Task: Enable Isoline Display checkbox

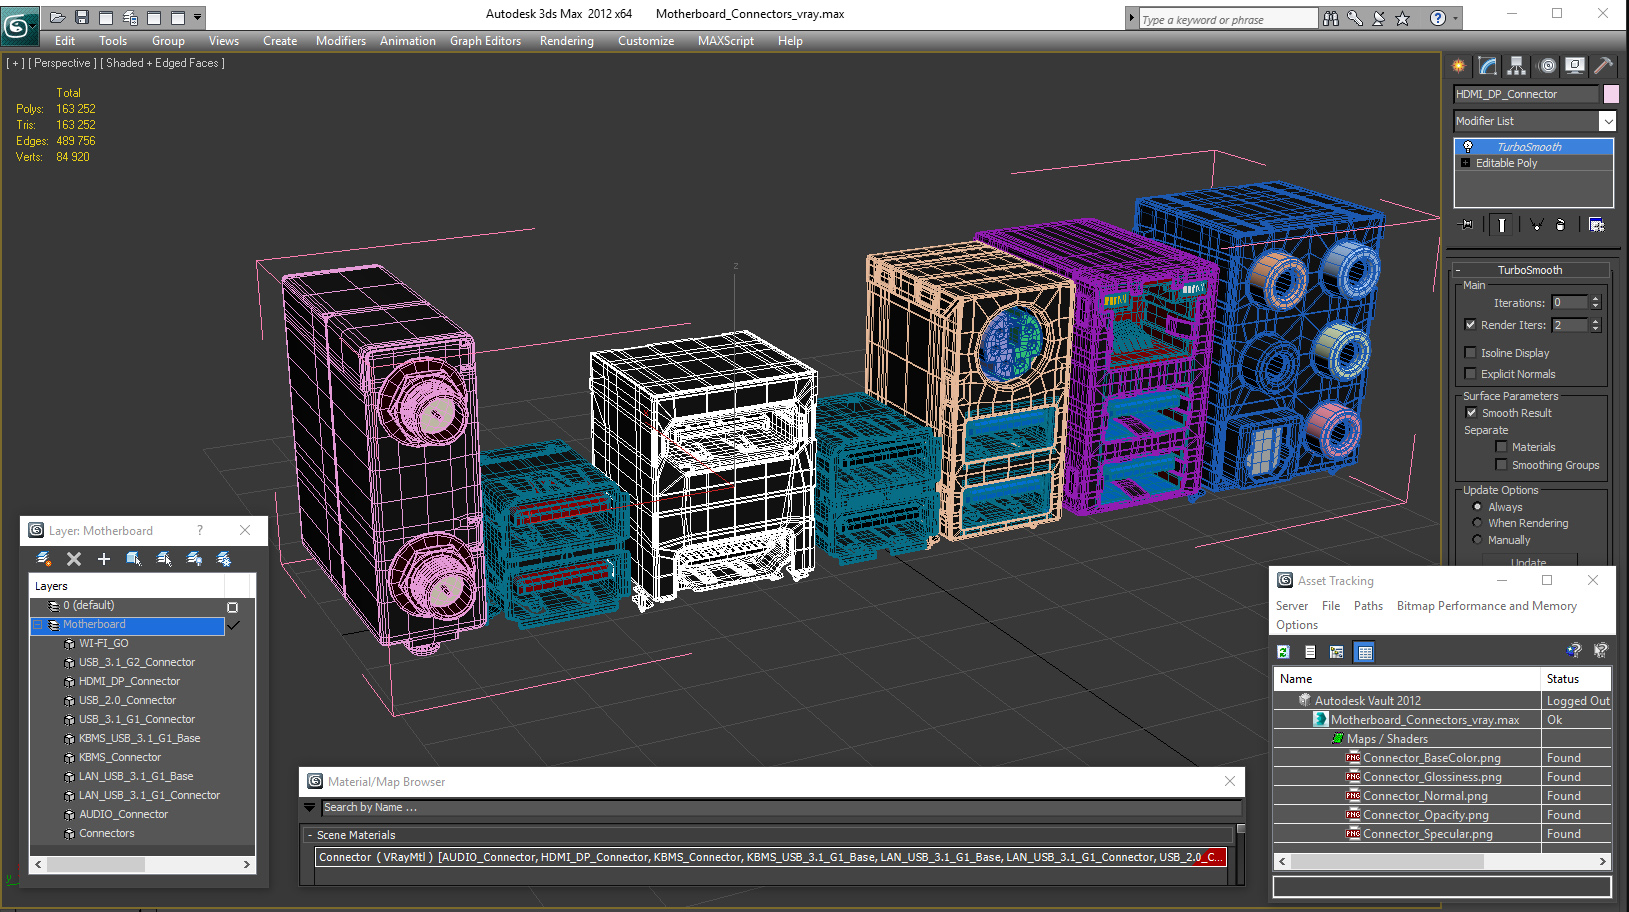Action: coord(1470,353)
